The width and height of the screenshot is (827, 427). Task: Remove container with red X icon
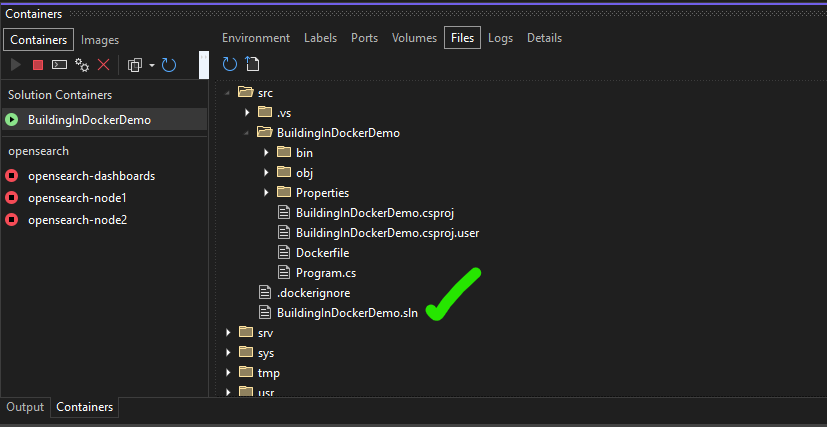pyautogui.click(x=104, y=65)
